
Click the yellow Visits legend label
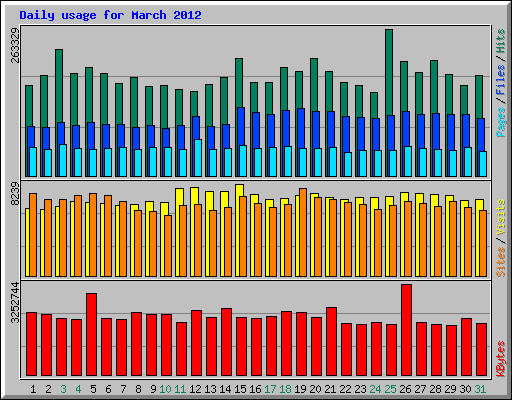pyautogui.click(x=501, y=218)
